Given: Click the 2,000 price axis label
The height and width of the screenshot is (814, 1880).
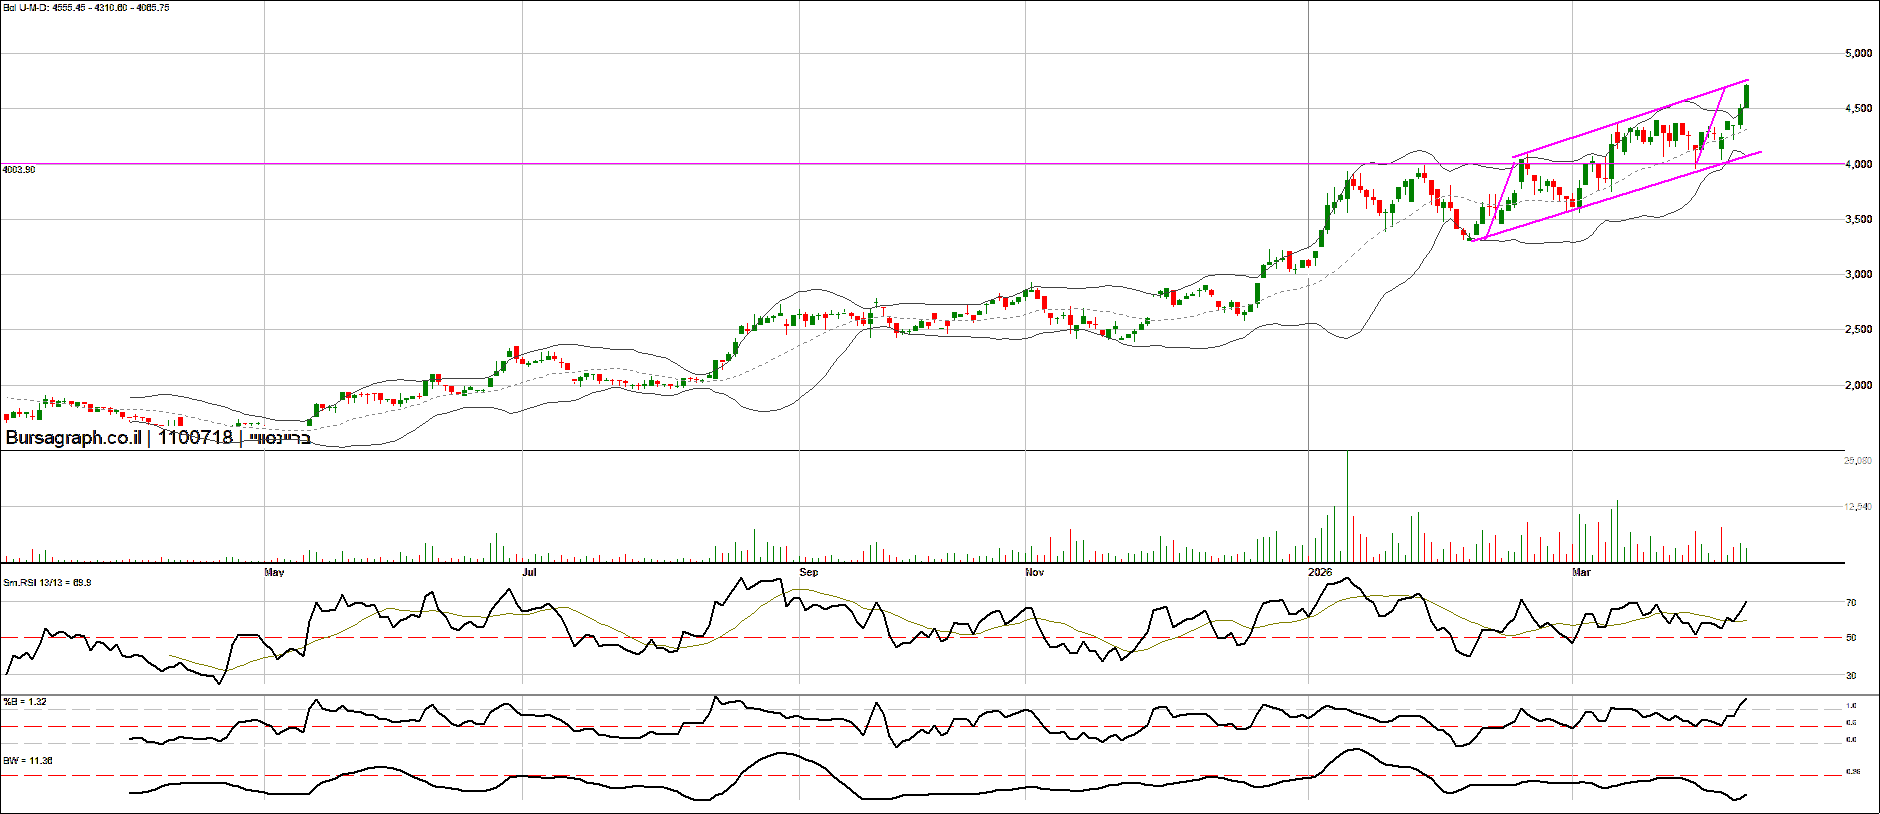Looking at the screenshot, I should coord(1858,385).
